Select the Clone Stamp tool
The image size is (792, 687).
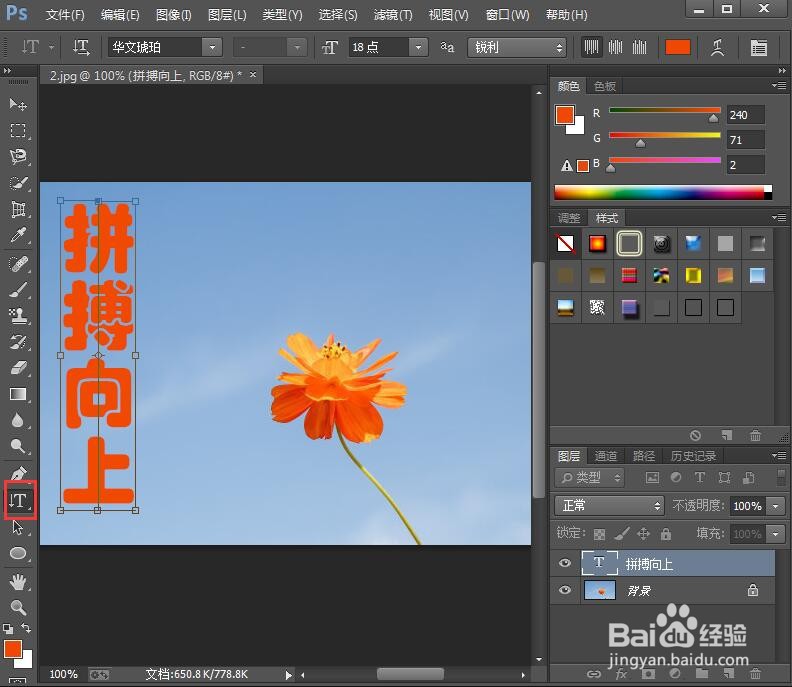tap(18, 316)
